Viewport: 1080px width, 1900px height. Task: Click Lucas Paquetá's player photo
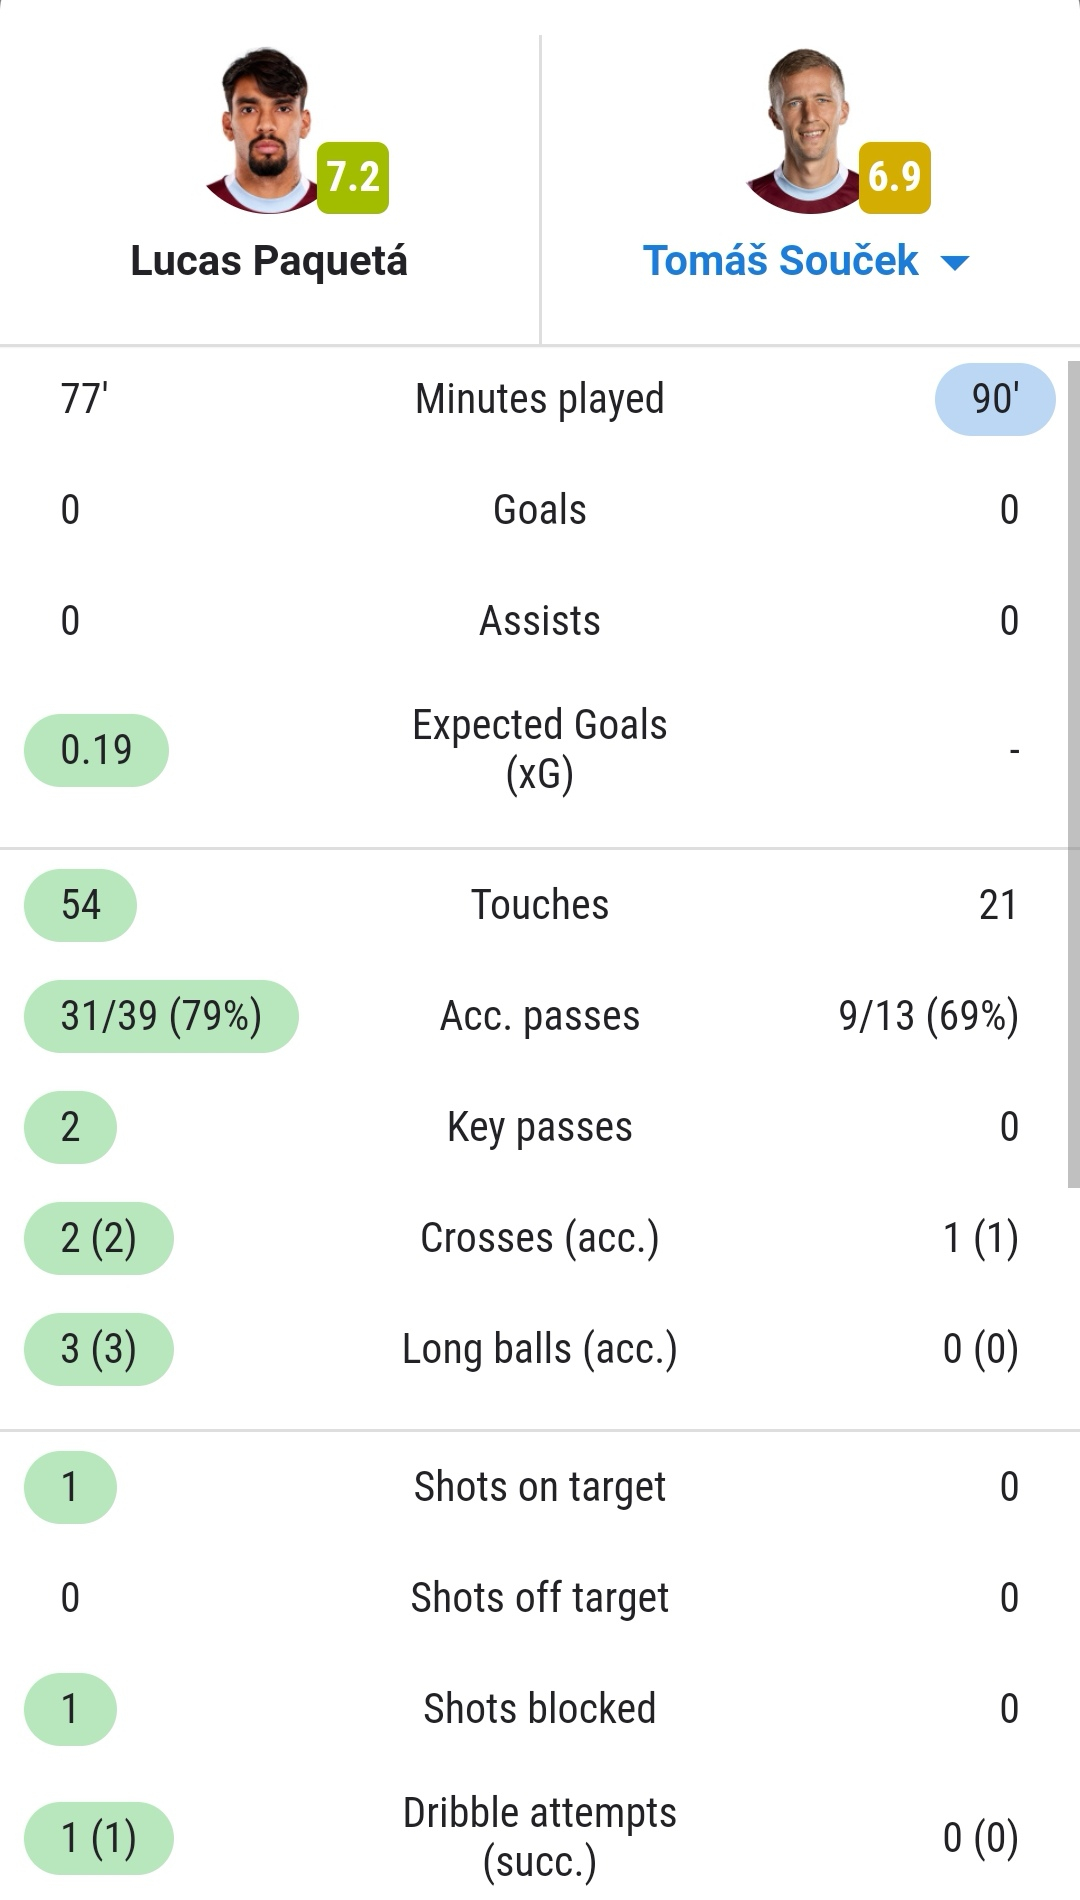tap(265, 130)
